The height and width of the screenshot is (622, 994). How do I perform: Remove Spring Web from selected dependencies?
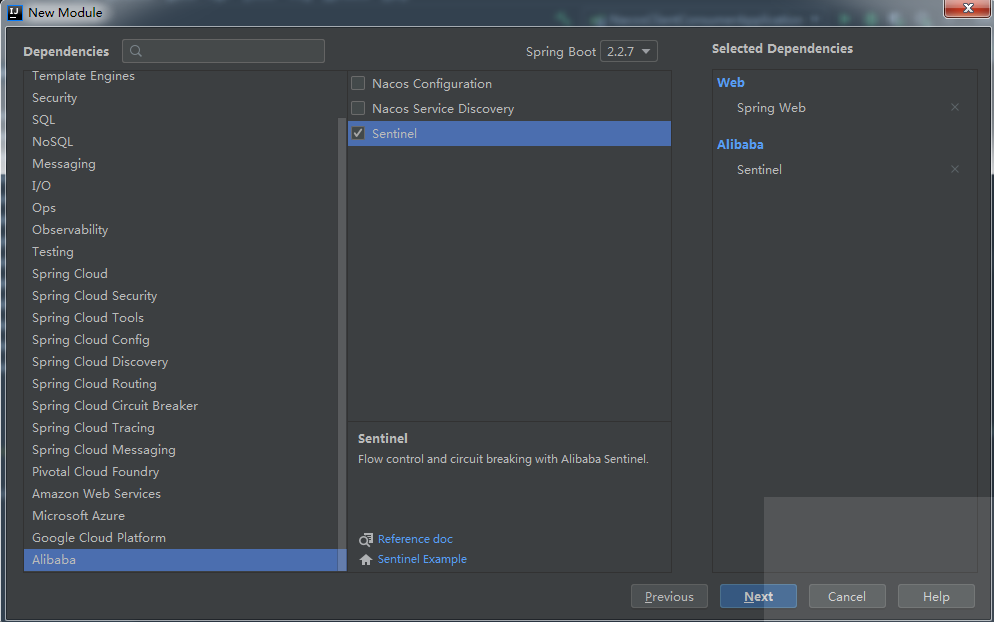(x=955, y=107)
